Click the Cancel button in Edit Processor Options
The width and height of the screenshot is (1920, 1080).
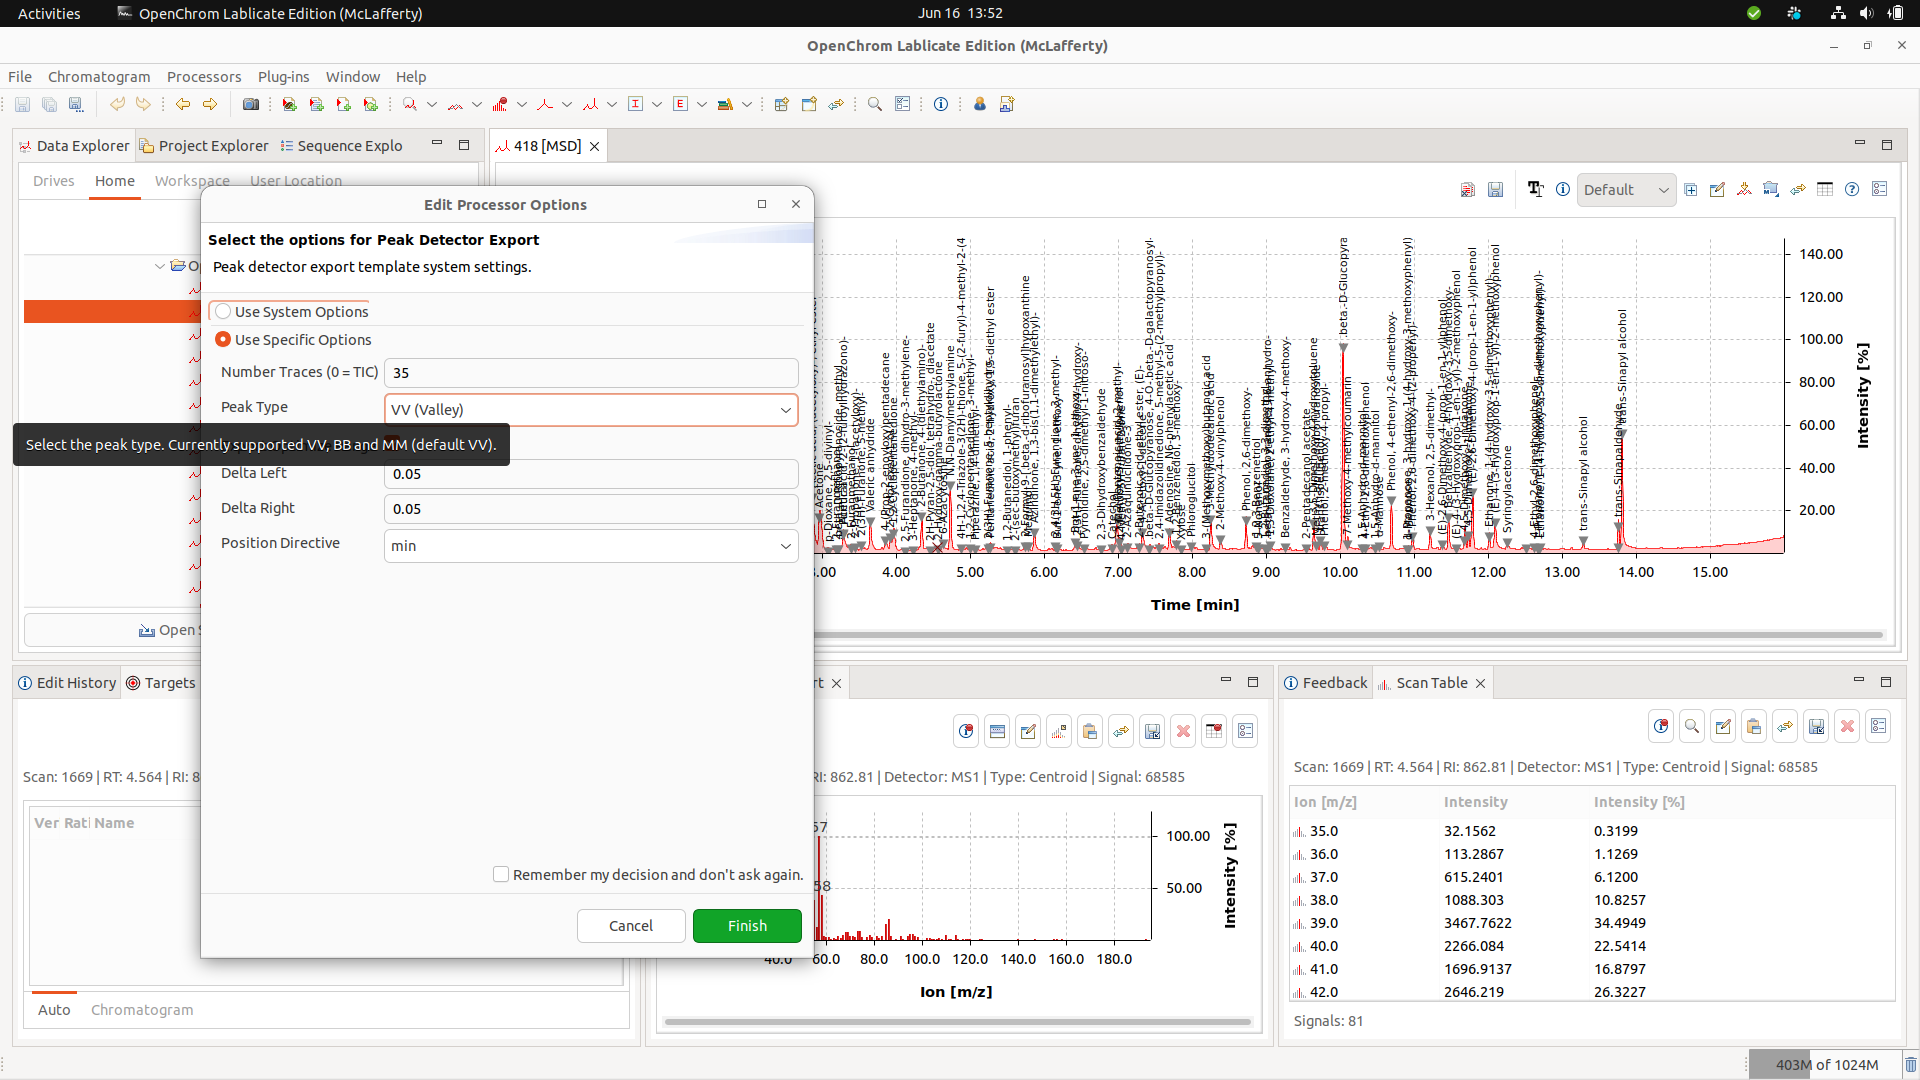pos(631,925)
